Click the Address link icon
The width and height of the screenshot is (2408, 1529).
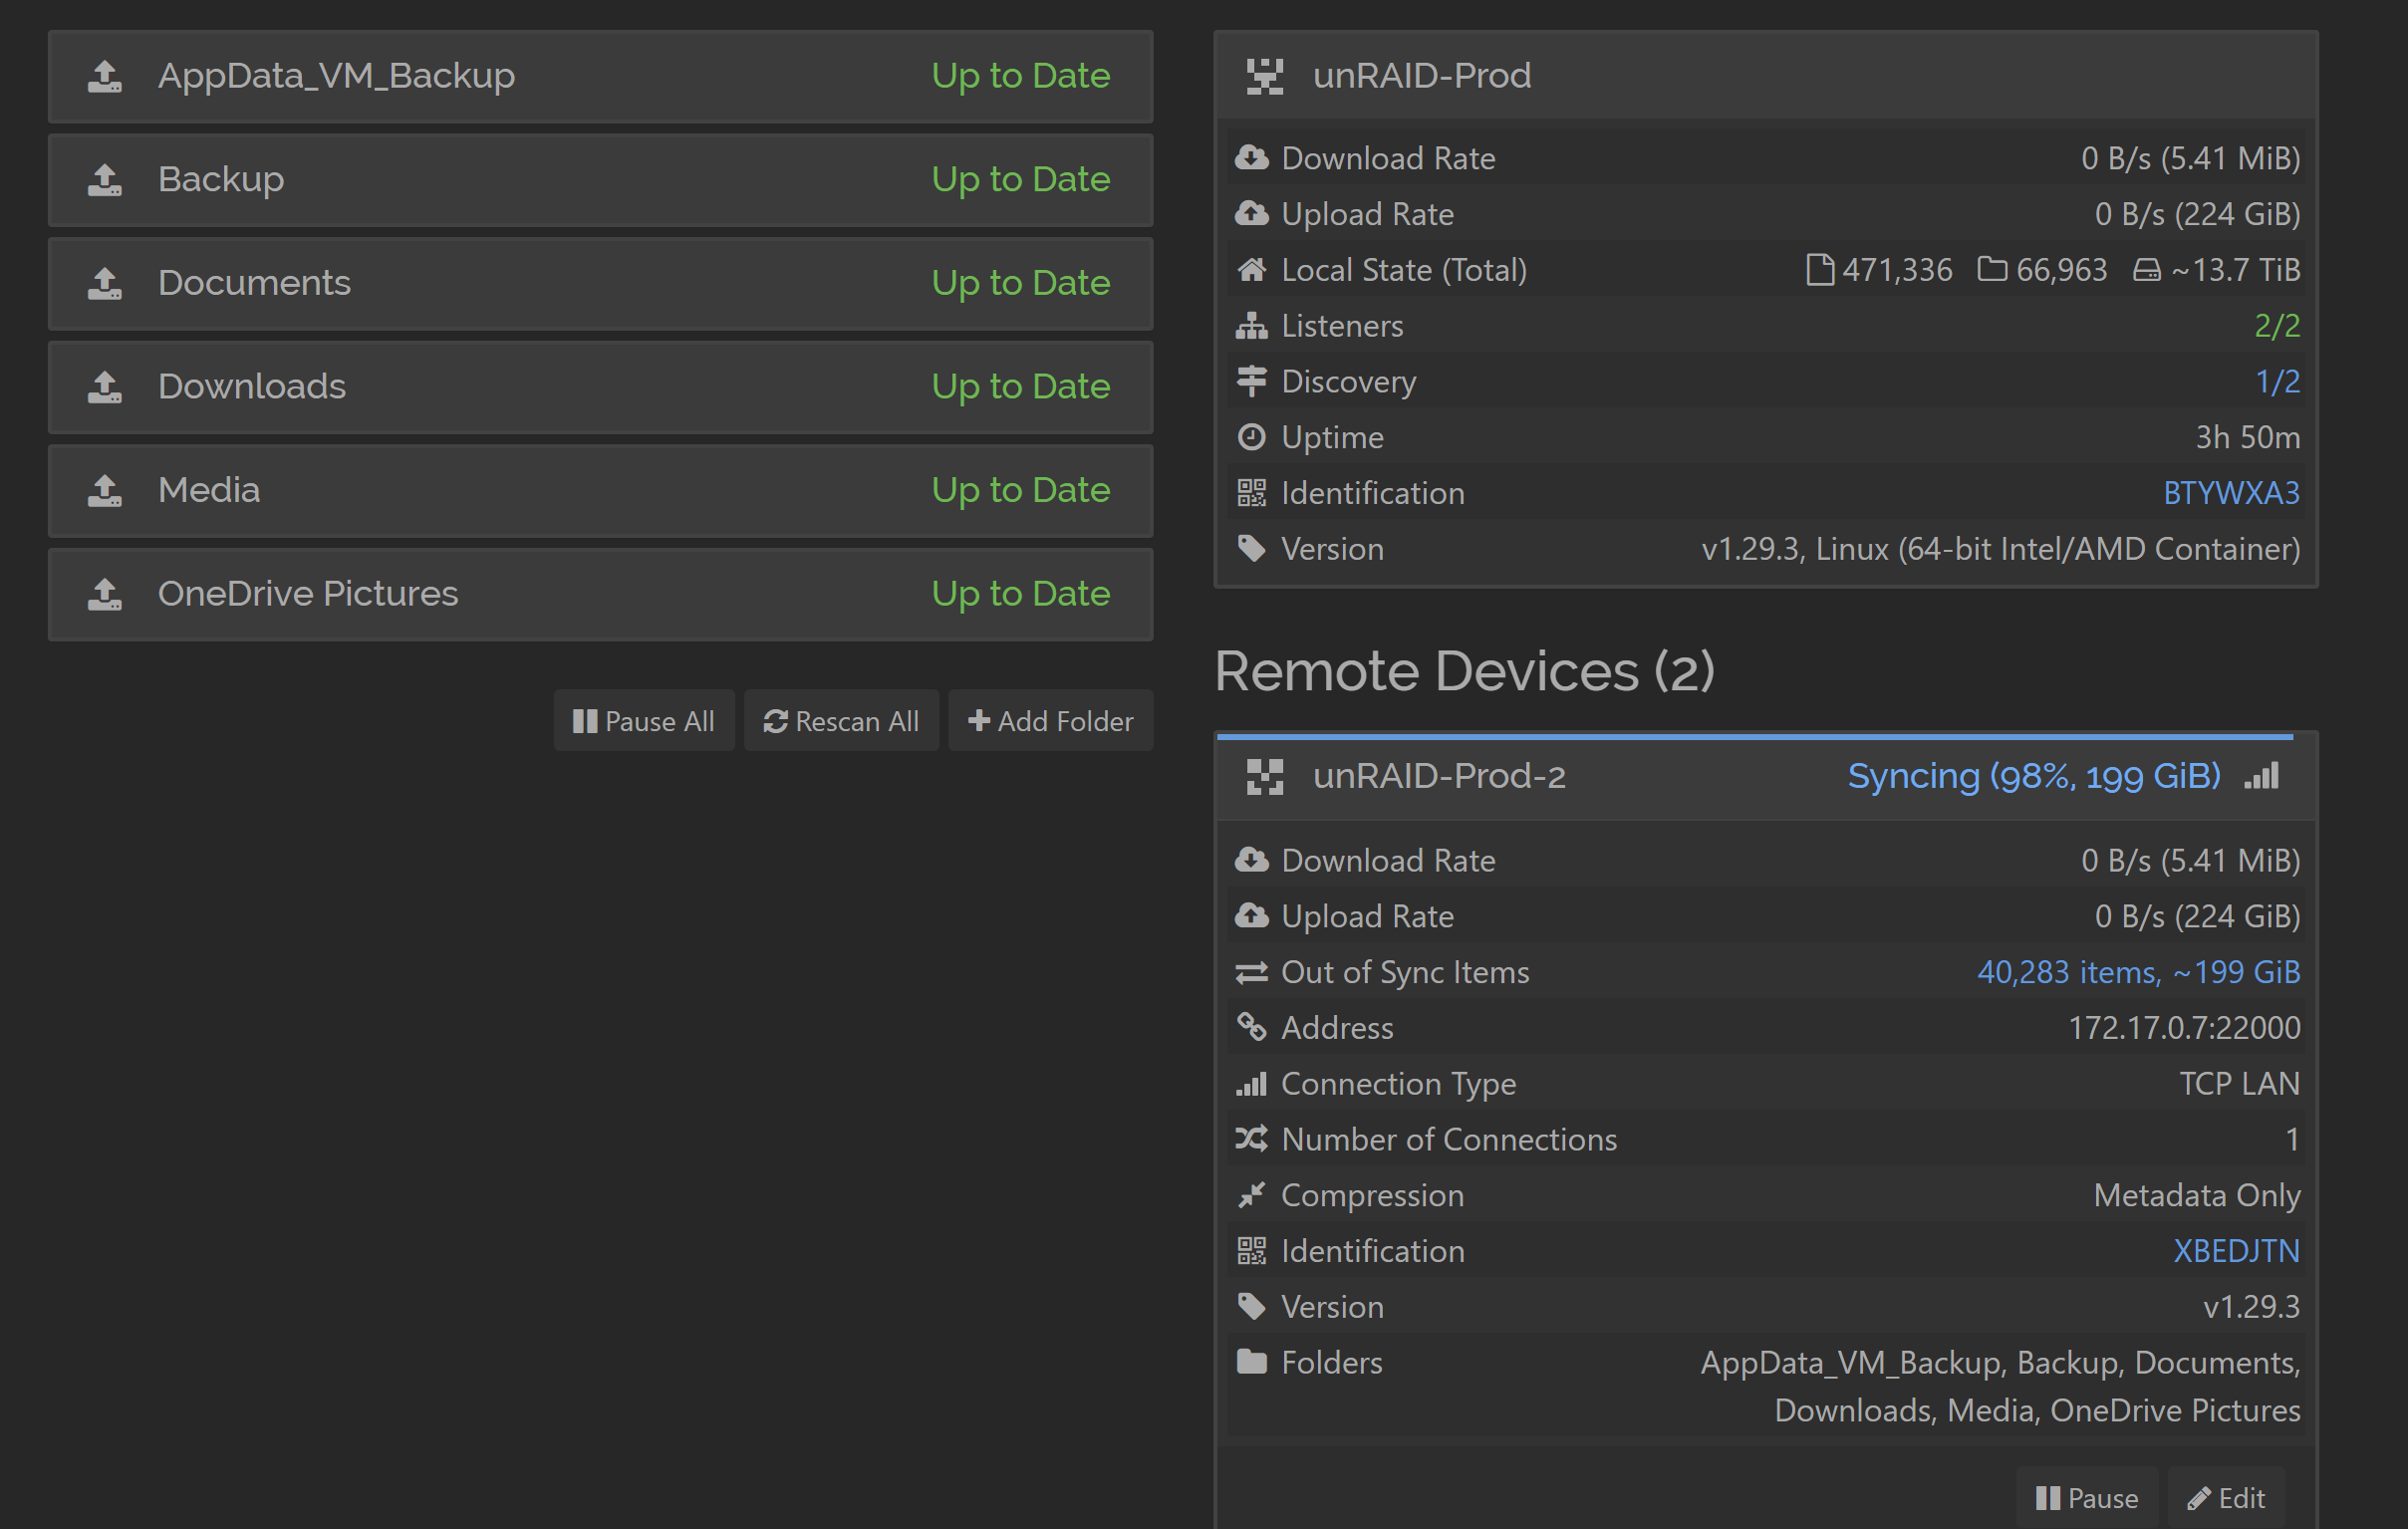(1252, 1027)
